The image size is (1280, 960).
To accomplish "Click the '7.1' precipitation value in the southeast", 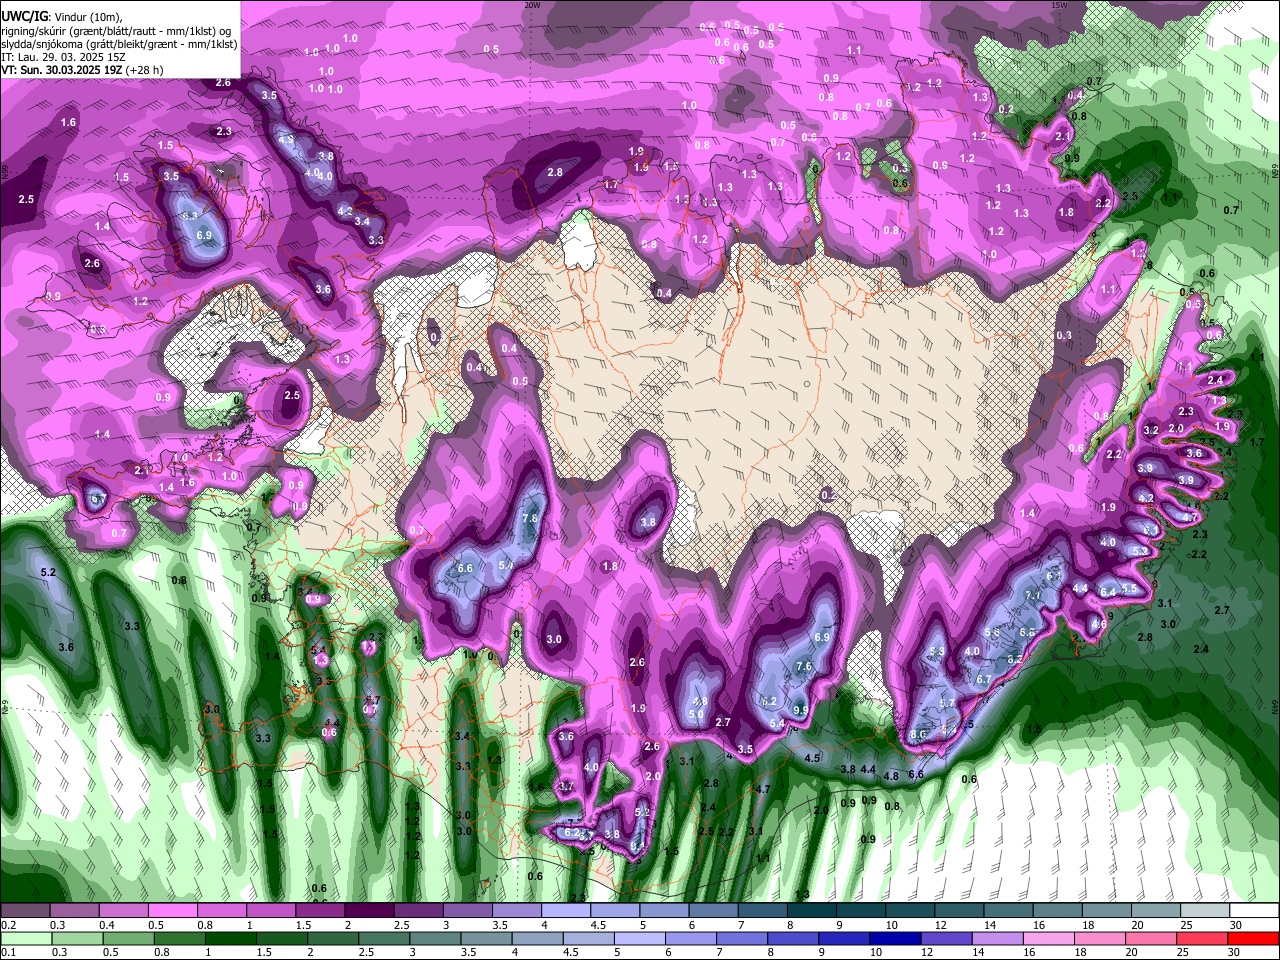I will (x=1033, y=595).
